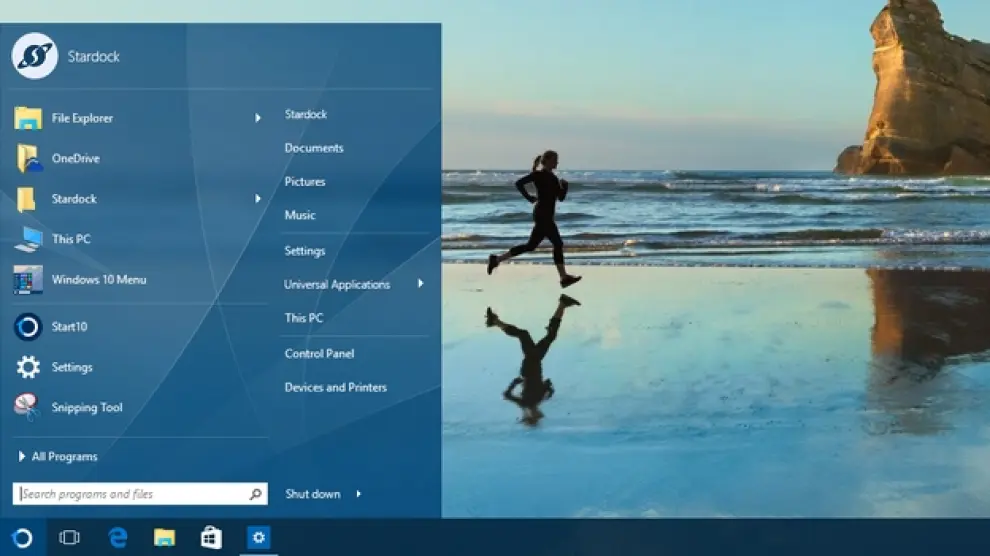This screenshot has width=990, height=556.
Task: Open the Store app on taskbar
Action: coord(211,538)
